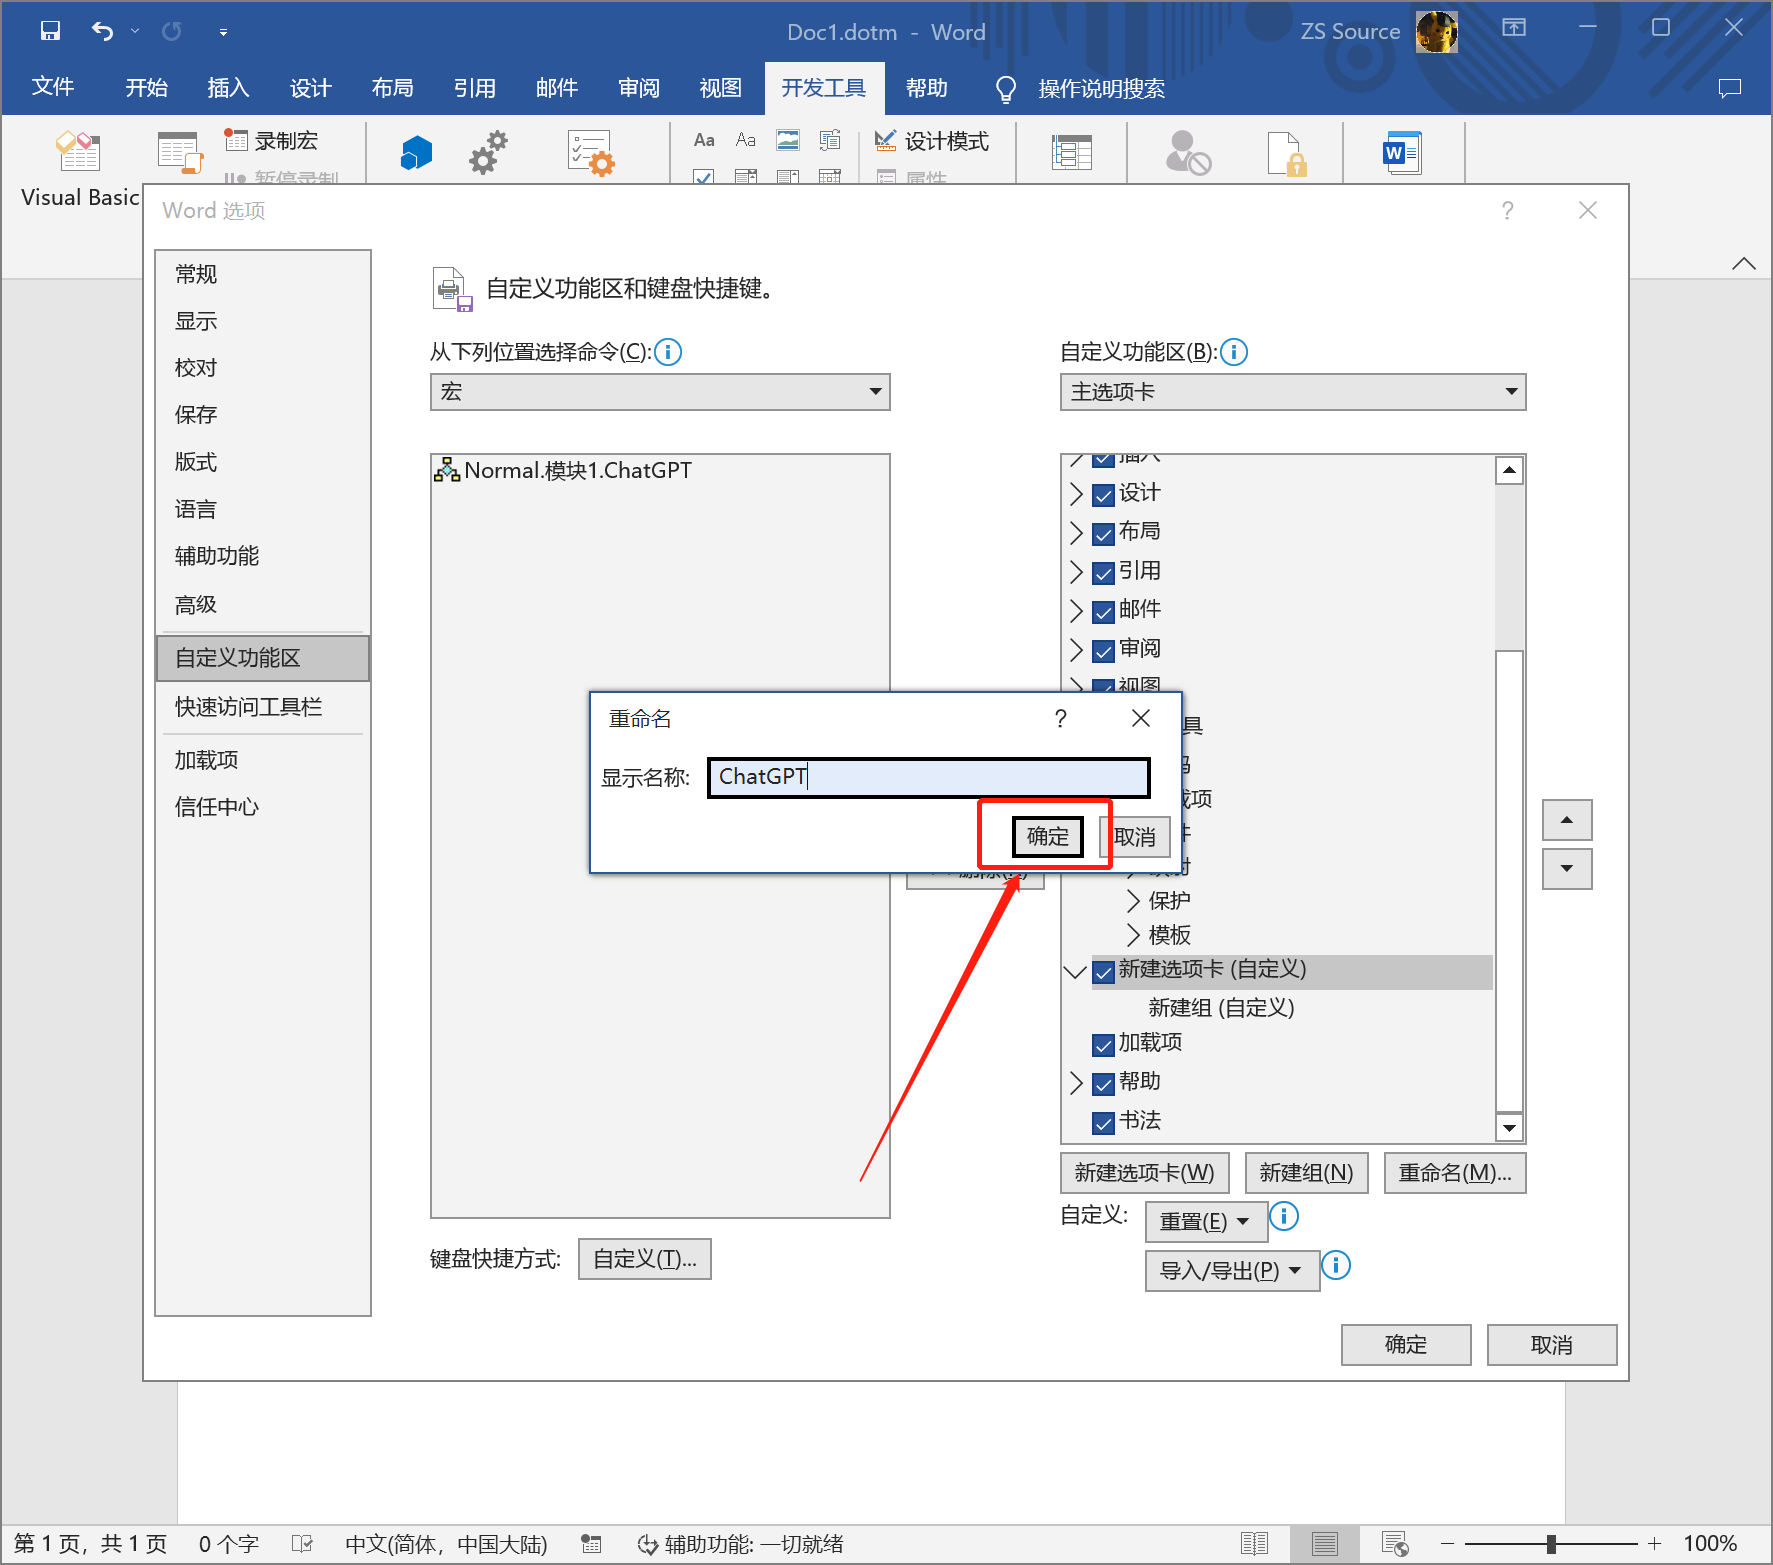Click the Visual Basic editor icon
The width and height of the screenshot is (1773, 1565).
(78, 153)
